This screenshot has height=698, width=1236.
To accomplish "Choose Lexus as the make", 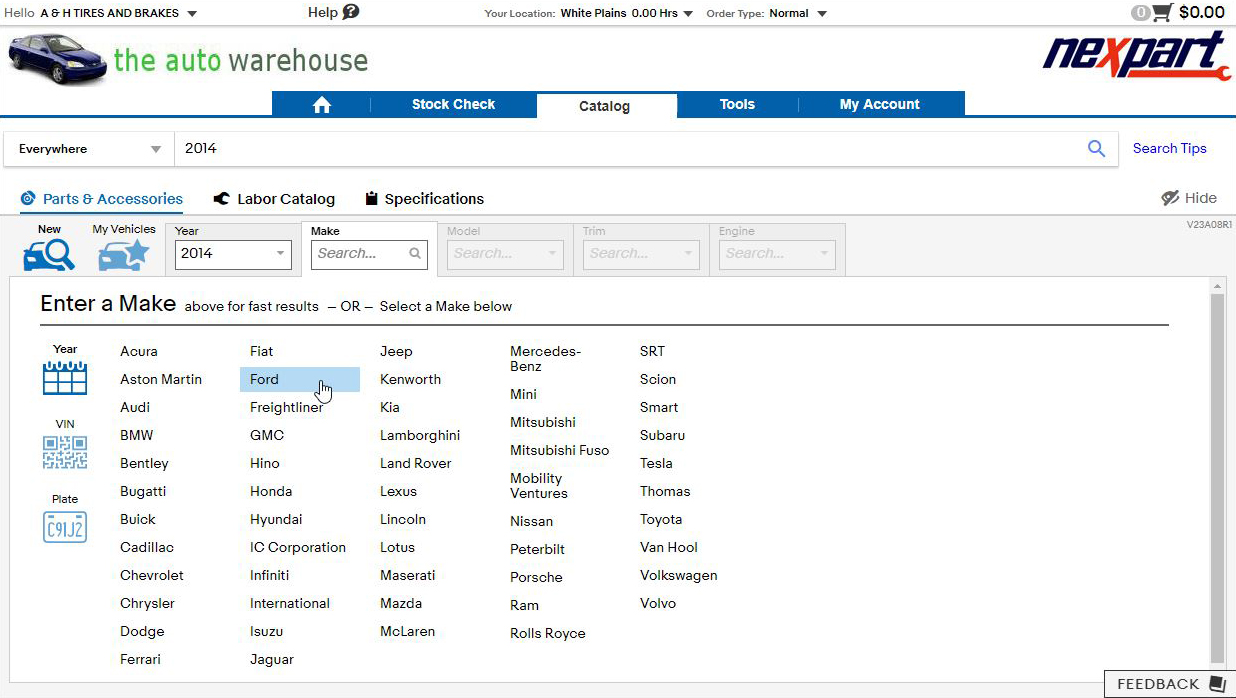I will [x=398, y=491].
